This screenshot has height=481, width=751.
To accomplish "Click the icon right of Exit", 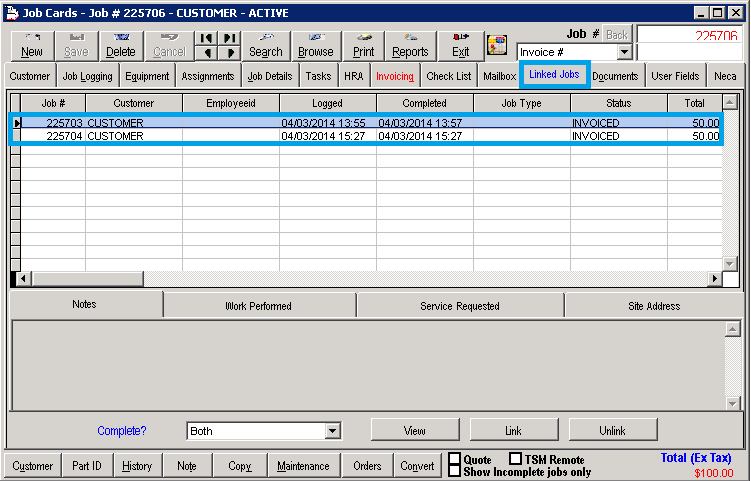I will pyautogui.click(x=497, y=46).
